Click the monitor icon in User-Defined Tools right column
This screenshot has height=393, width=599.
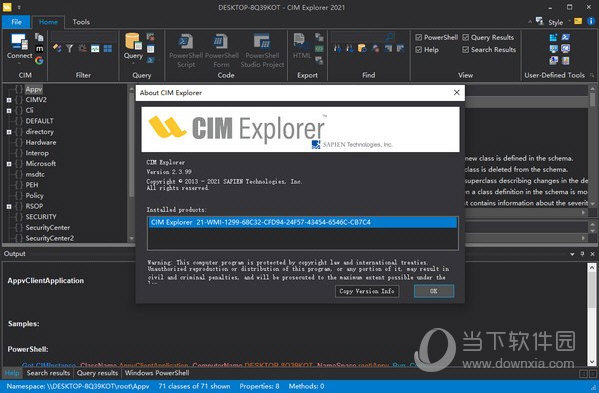[565, 49]
